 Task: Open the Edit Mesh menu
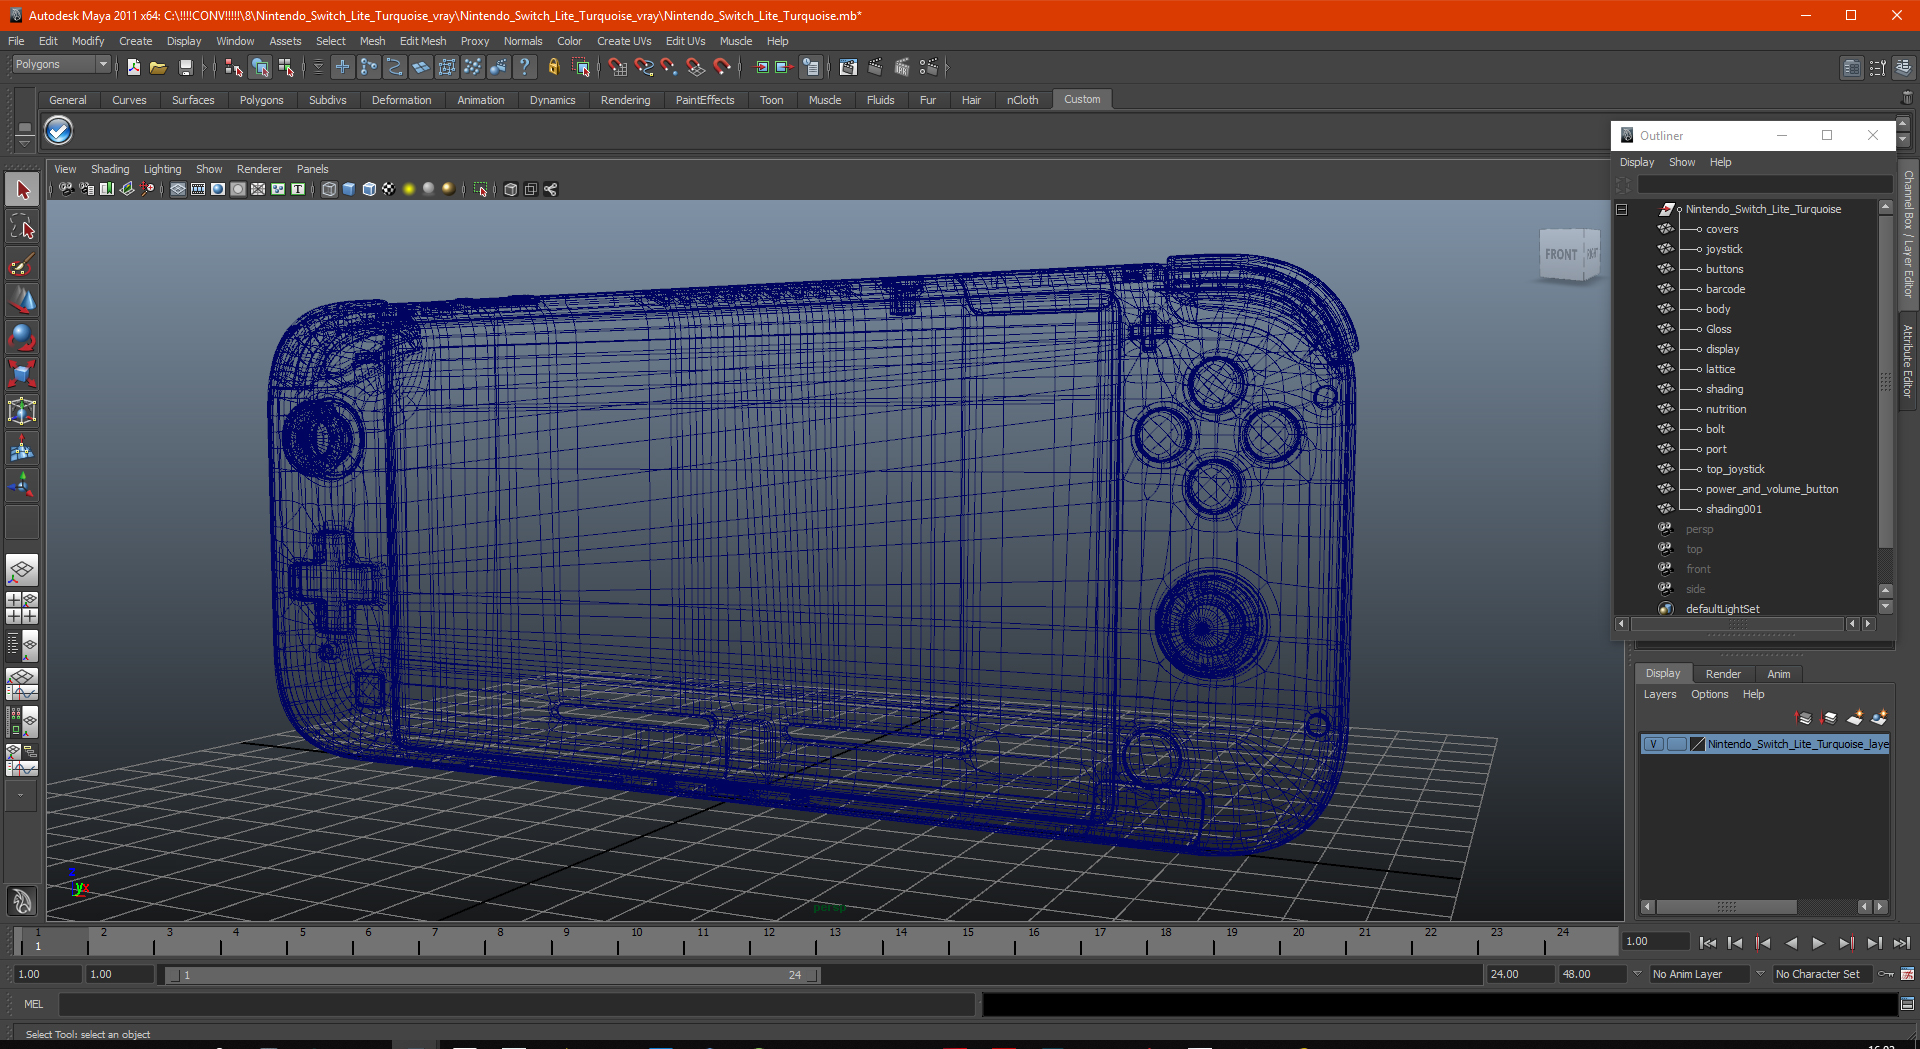[423, 41]
